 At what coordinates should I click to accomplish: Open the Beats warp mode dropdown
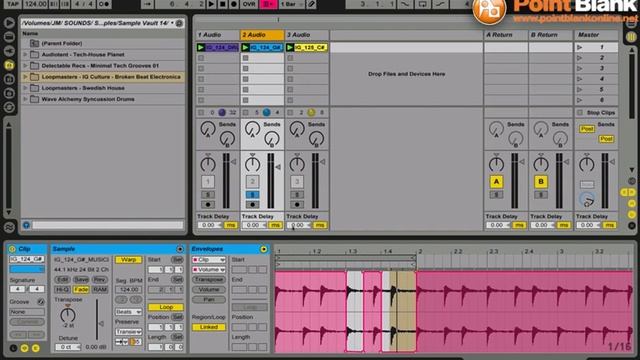tap(129, 311)
